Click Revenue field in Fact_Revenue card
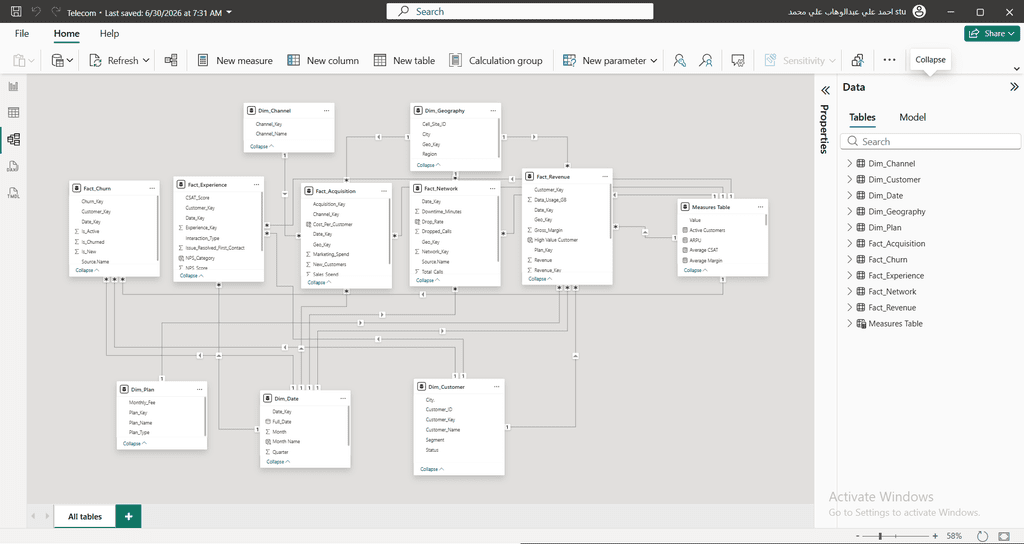Image resolution: width=1024 pixels, height=544 pixels. click(x=543, y=260)
